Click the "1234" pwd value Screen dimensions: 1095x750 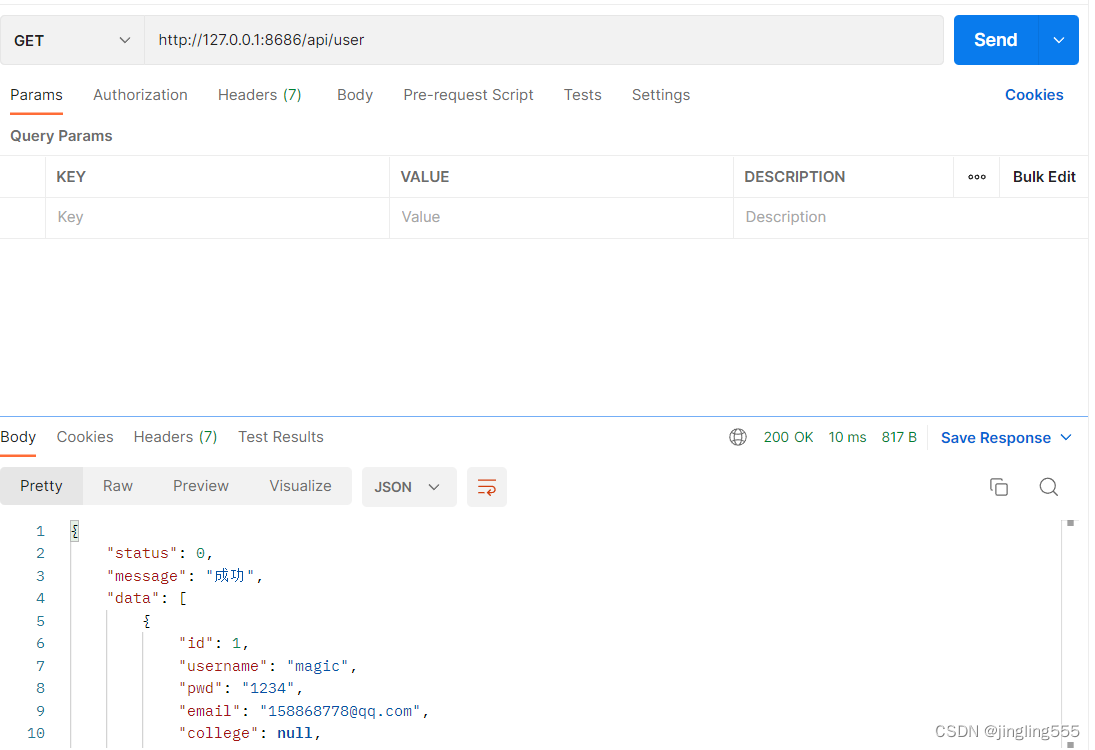pyautogui.click(x=268, y=689)
